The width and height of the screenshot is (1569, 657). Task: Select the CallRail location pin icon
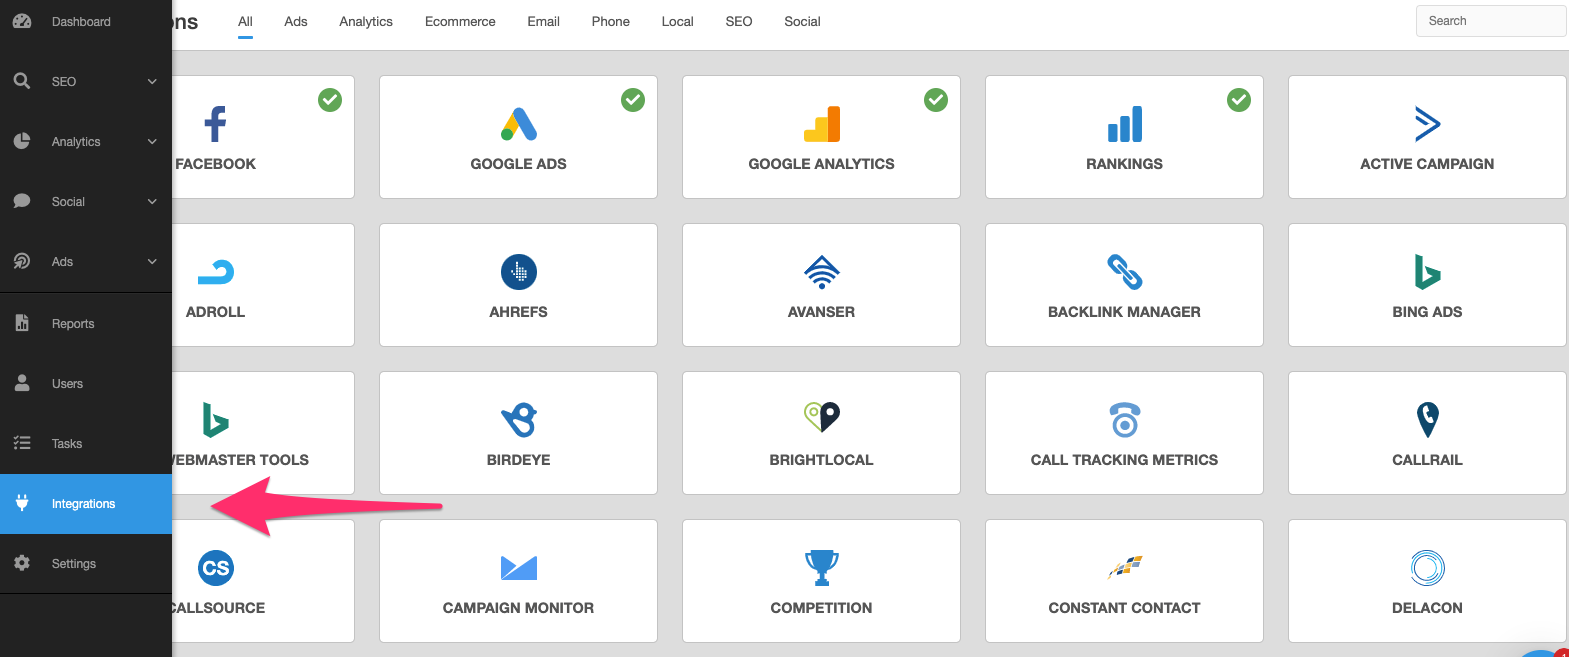point(1428,420)
